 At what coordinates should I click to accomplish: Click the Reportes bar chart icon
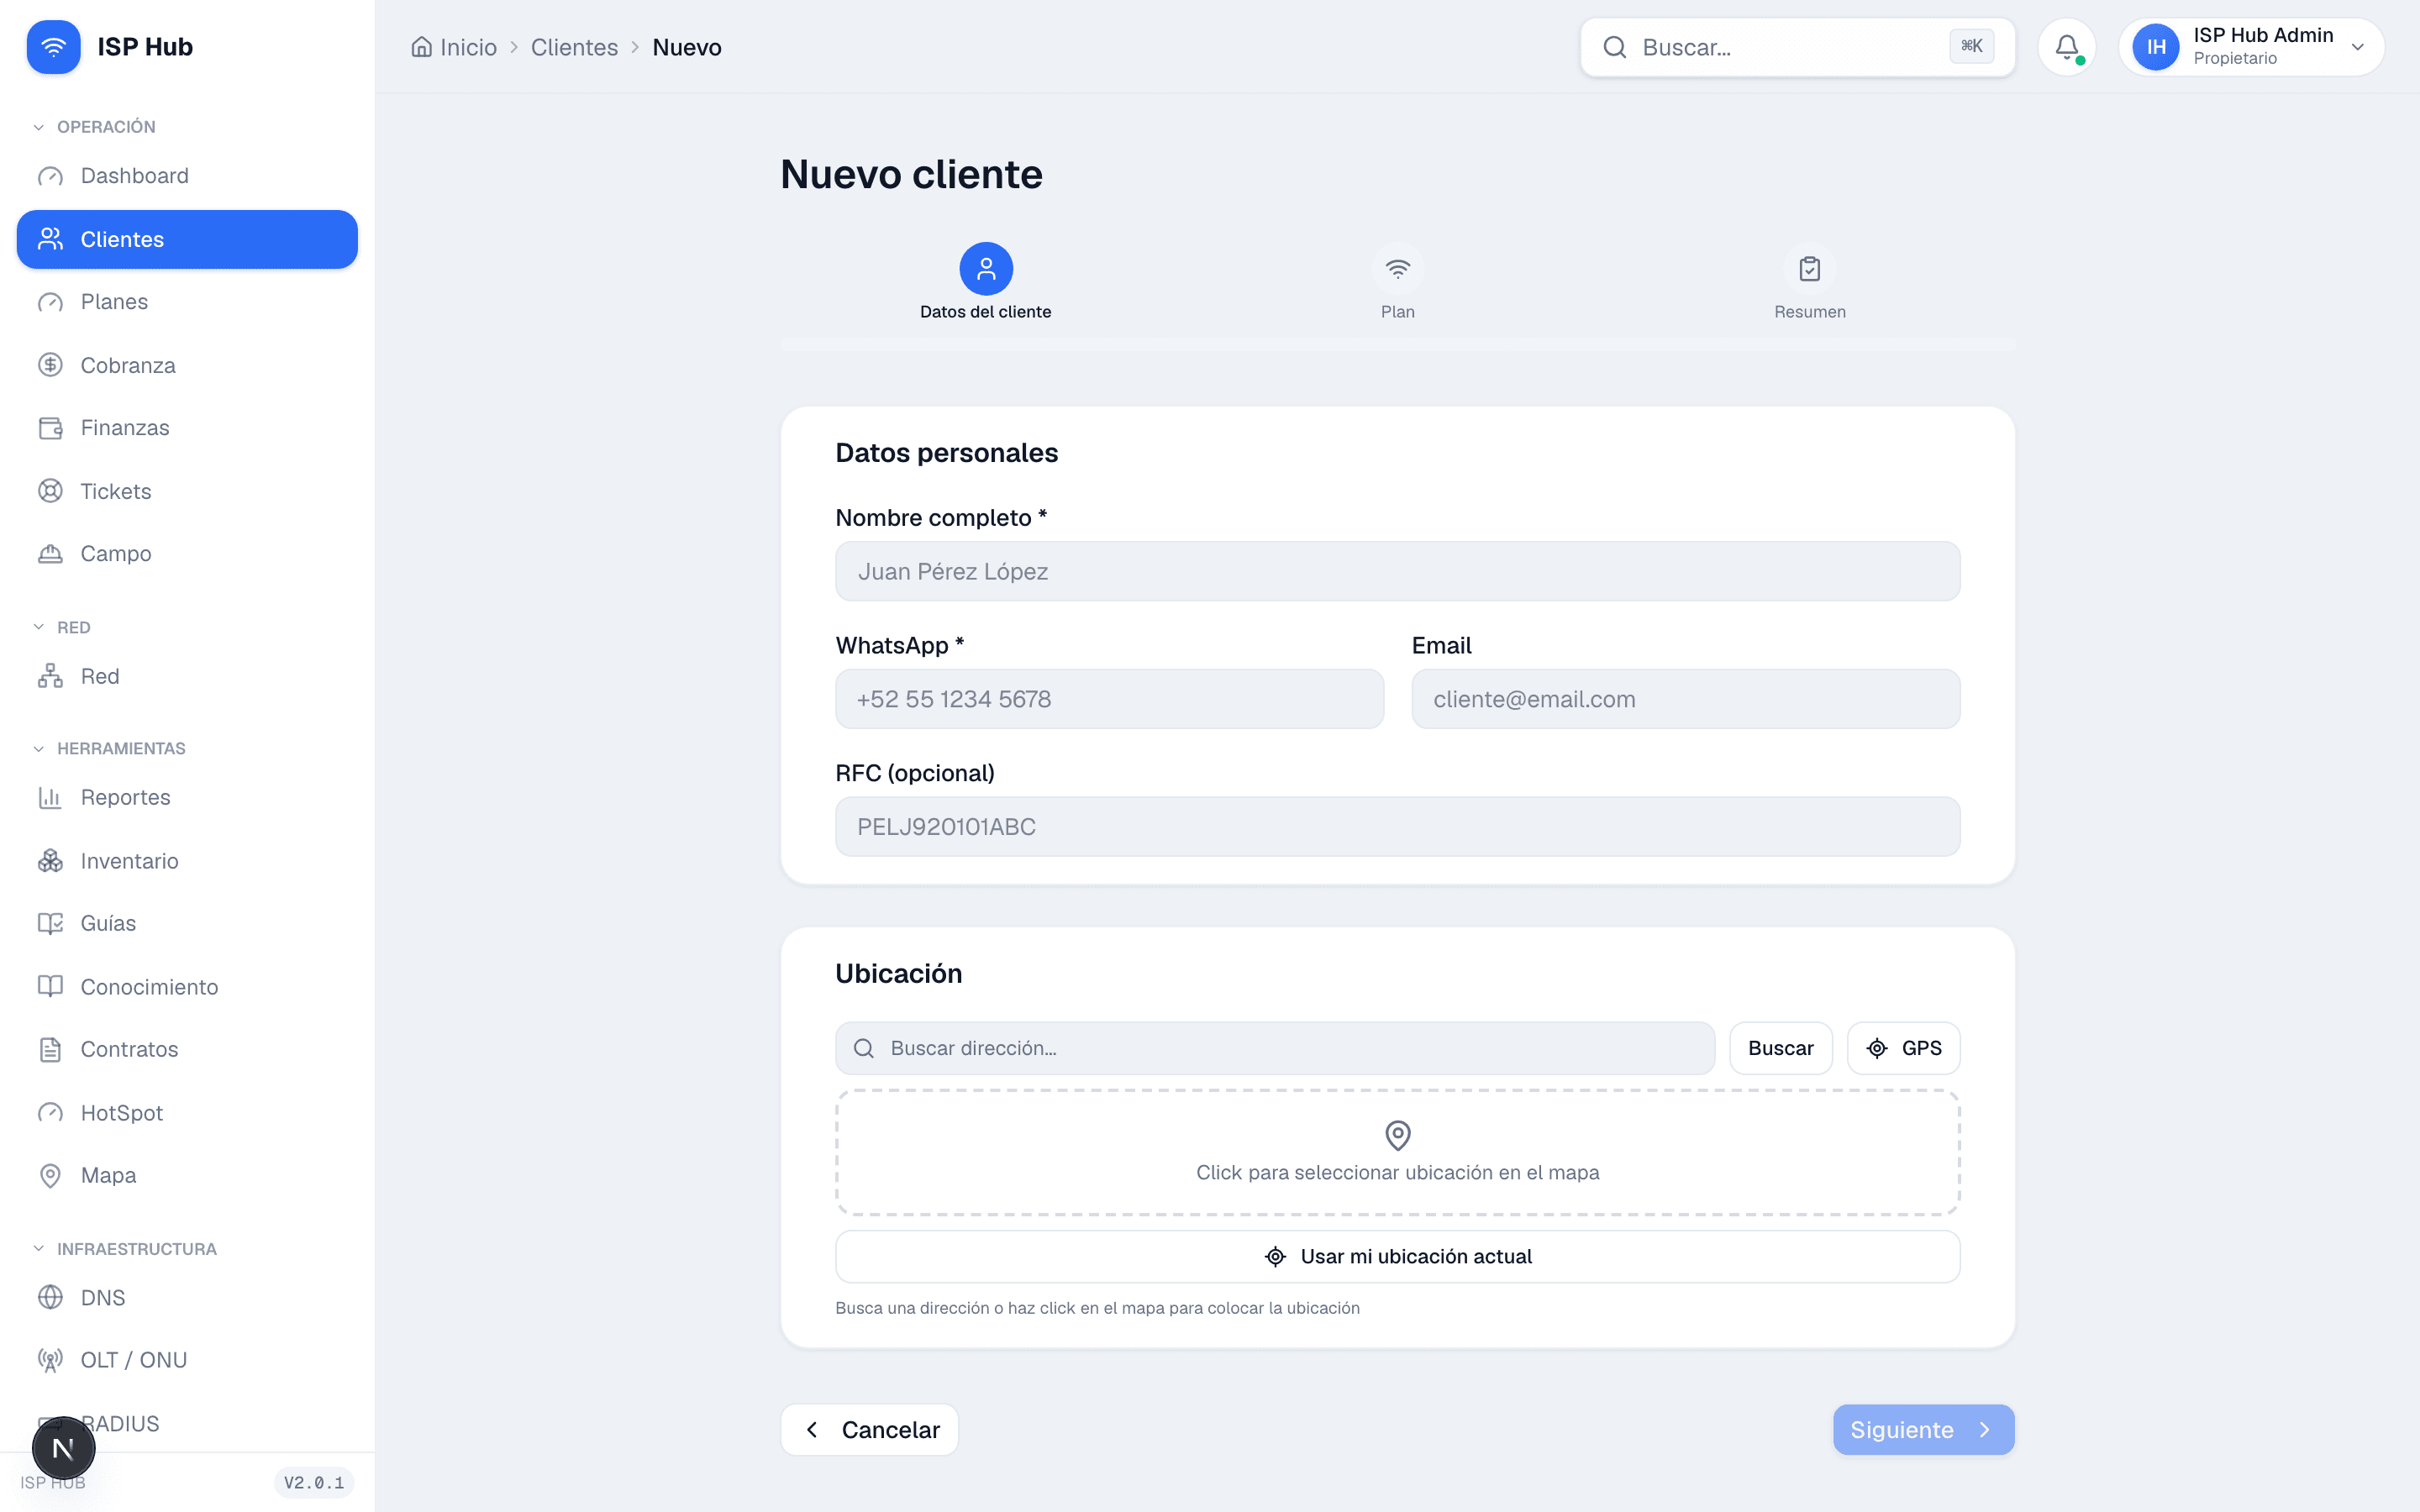pyautogui.click(x=50, y=797)
